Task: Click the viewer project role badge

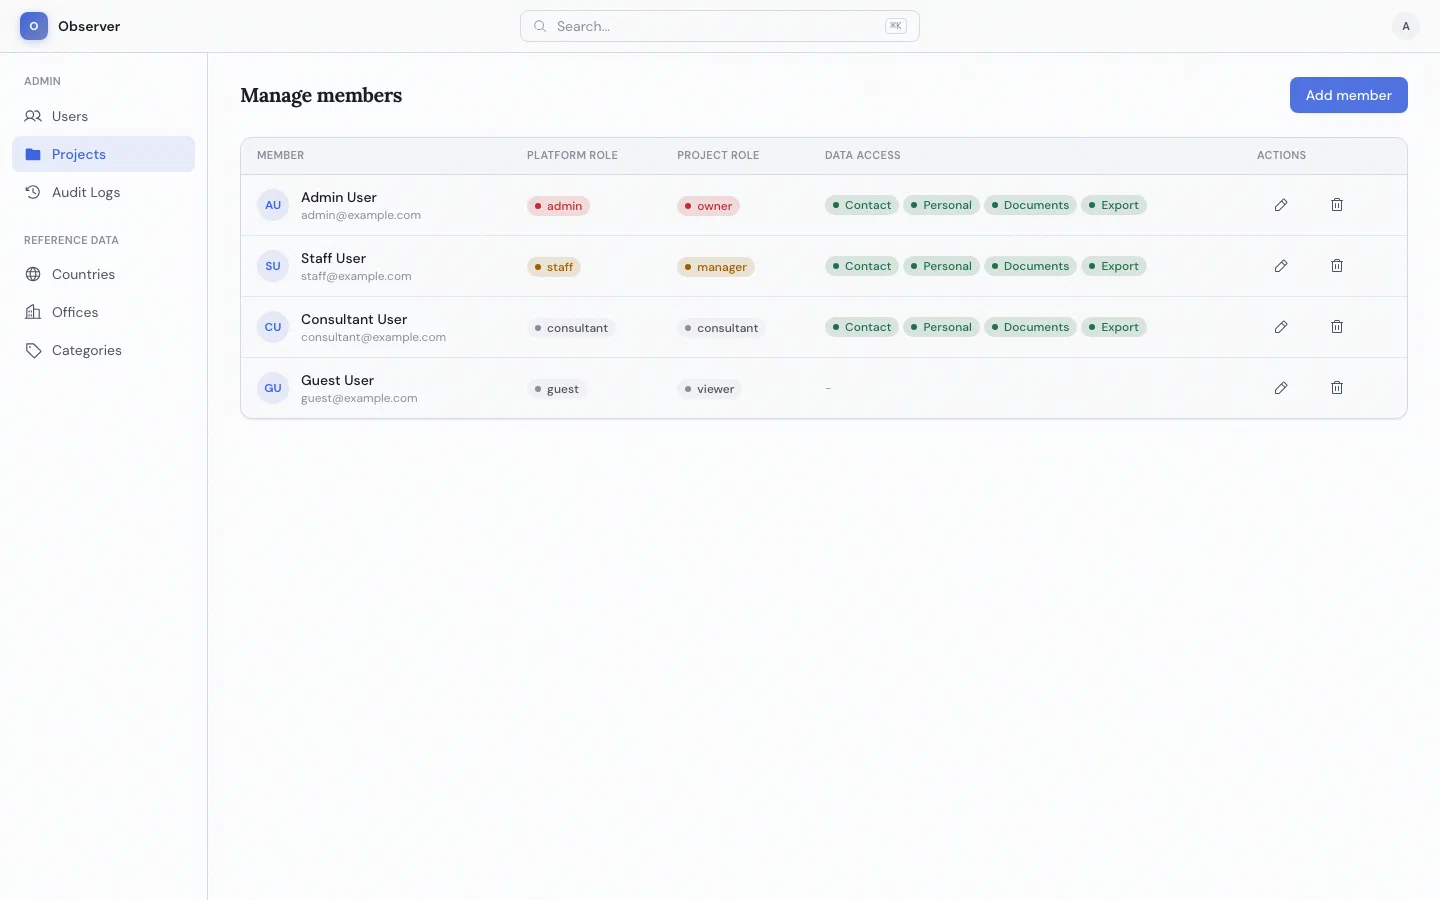Action: (709, 389)
